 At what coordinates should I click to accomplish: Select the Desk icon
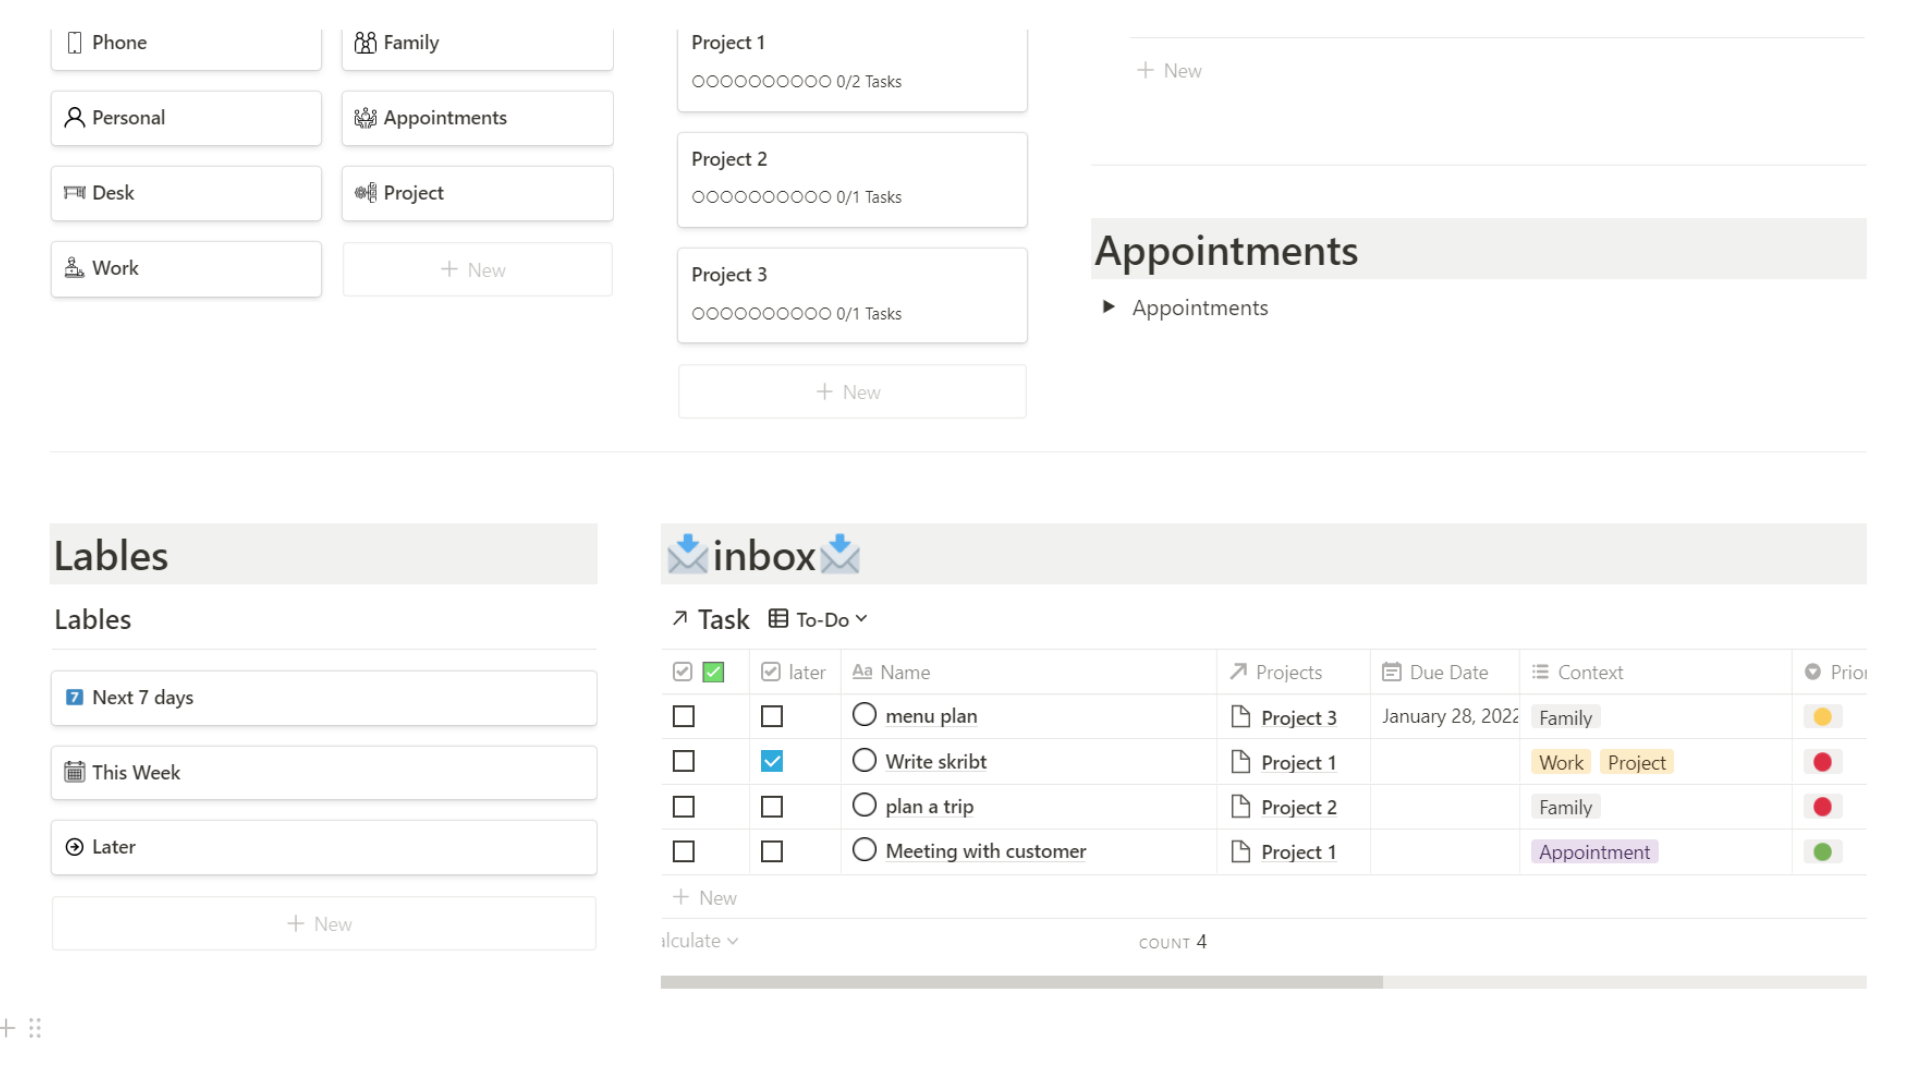click(74, 192)
